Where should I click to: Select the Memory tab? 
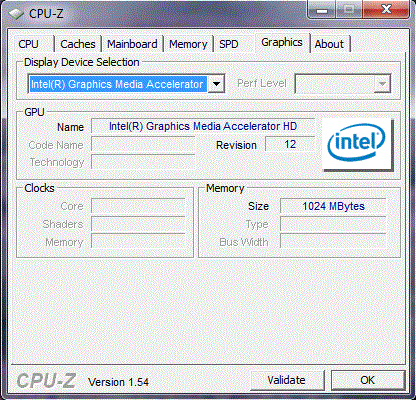click(x=188, y=44)
